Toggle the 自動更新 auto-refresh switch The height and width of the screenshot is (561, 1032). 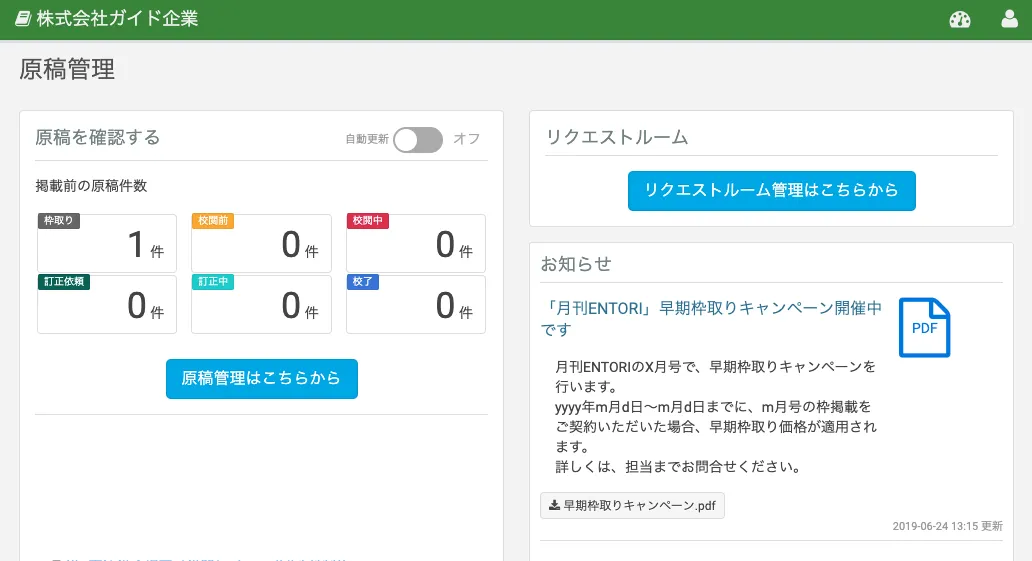419,139
